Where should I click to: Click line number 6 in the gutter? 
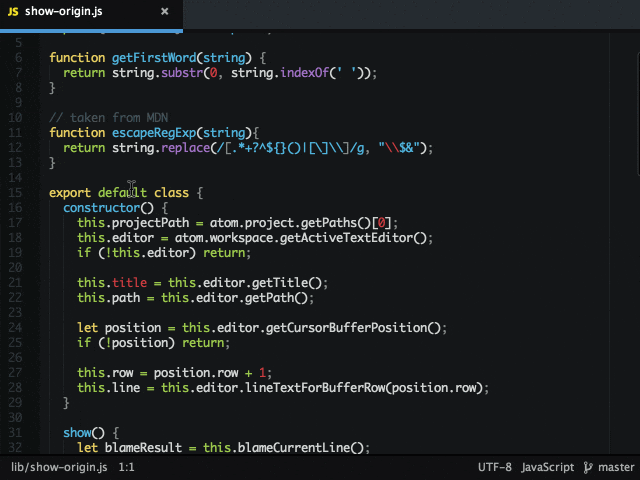[x=19, y=58]
